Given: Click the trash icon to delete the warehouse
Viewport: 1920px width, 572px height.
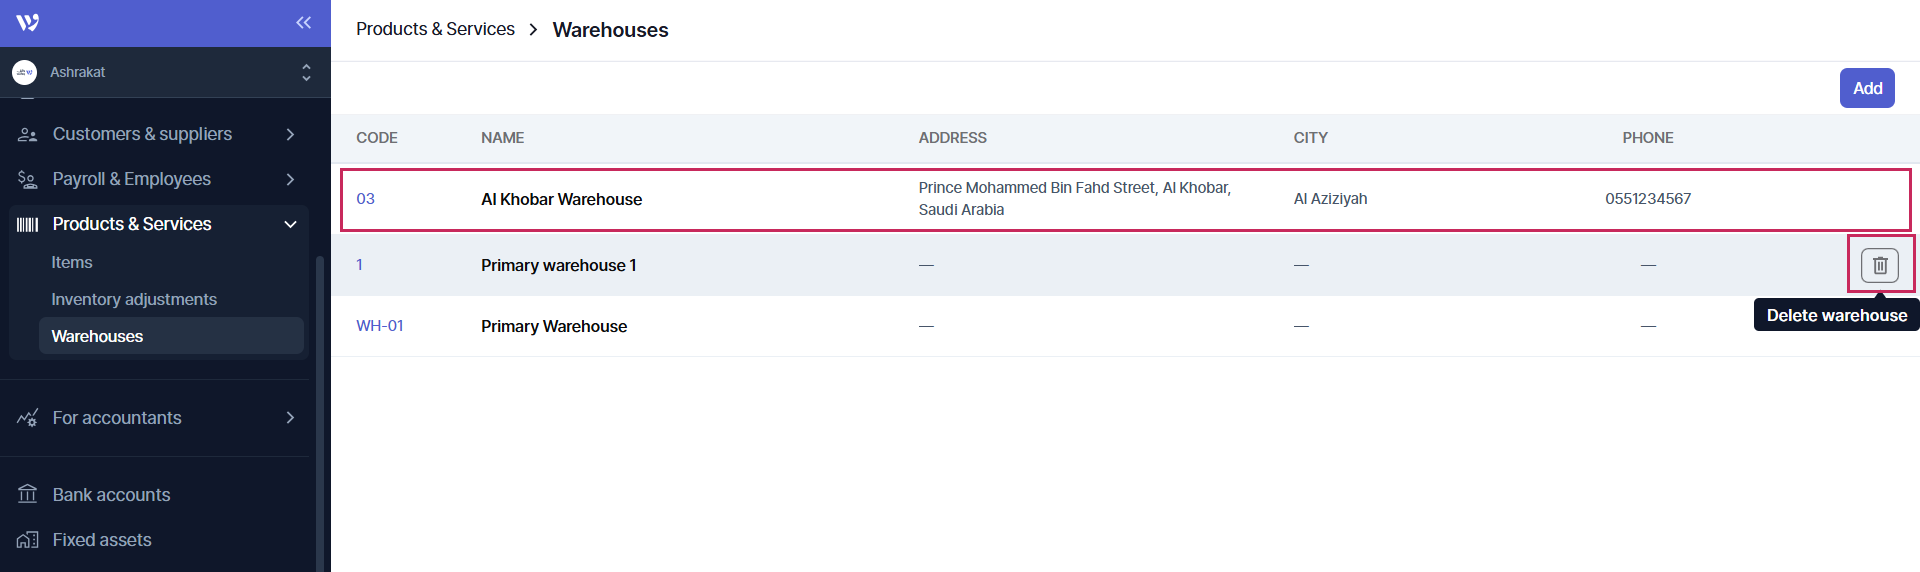Looking at the screenshot, I should (x=1879, y=265).
